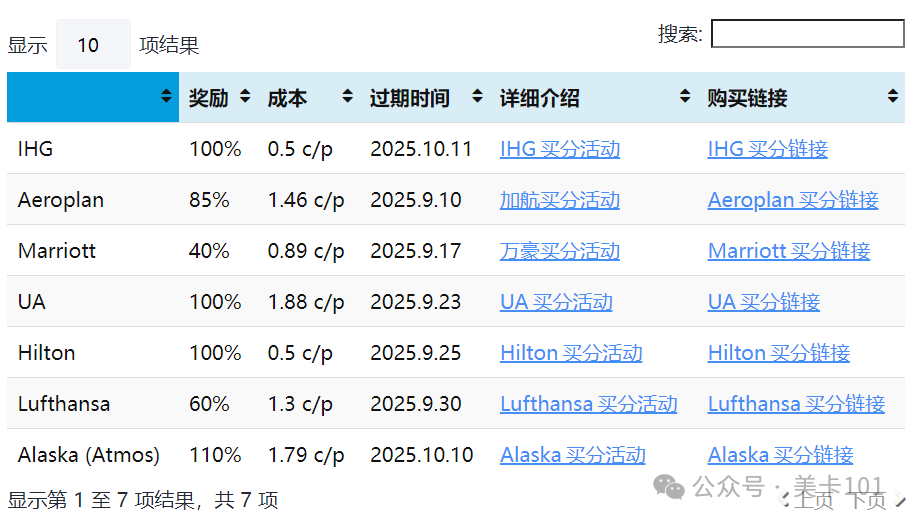Image resolution: width=912 pixels, height=522 pixels.
Task: Open Marriott 买分链接 link
Action: [x=789, y=251]
